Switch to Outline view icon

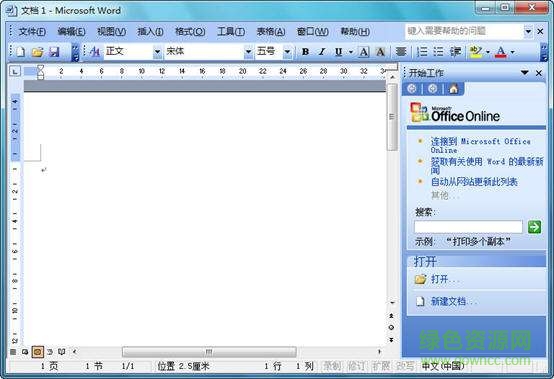(x=50, y=352)
